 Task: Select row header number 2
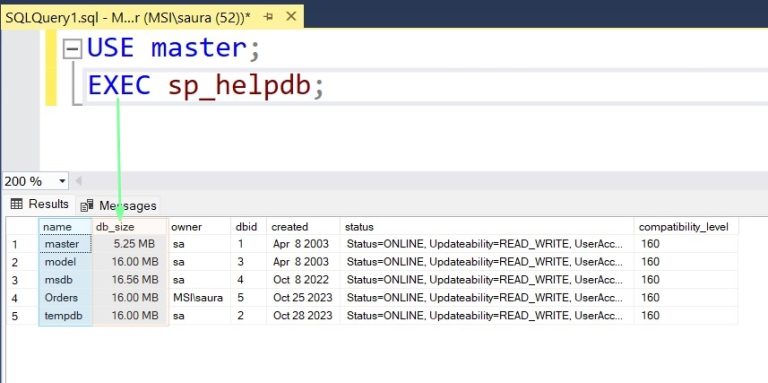(x=23, y=262)
